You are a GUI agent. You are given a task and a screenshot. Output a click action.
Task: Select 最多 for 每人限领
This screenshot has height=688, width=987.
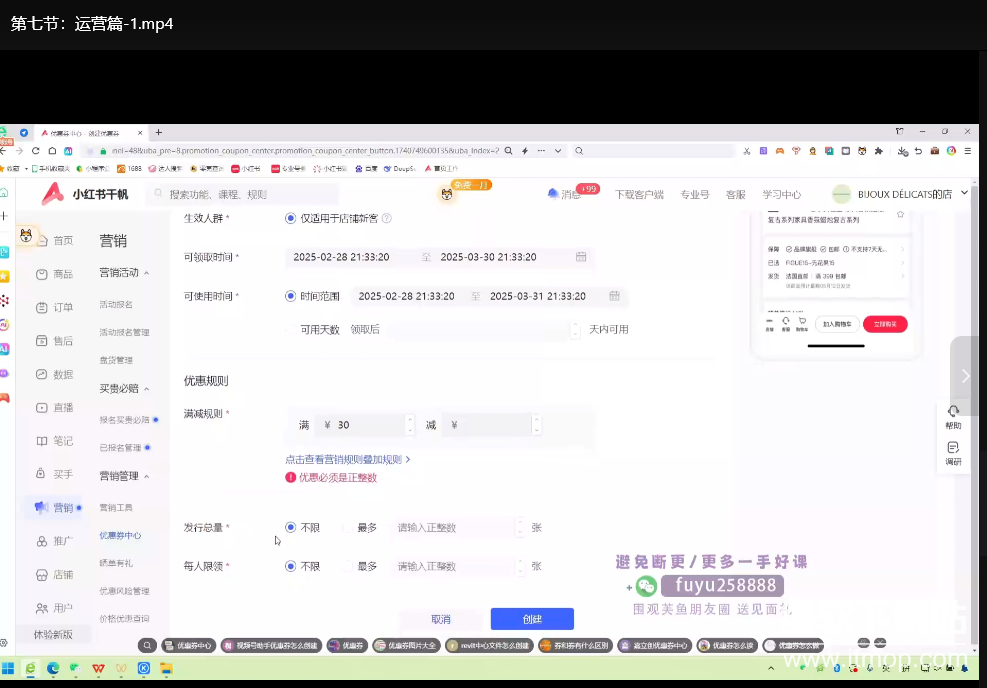(x=348, y=566)
